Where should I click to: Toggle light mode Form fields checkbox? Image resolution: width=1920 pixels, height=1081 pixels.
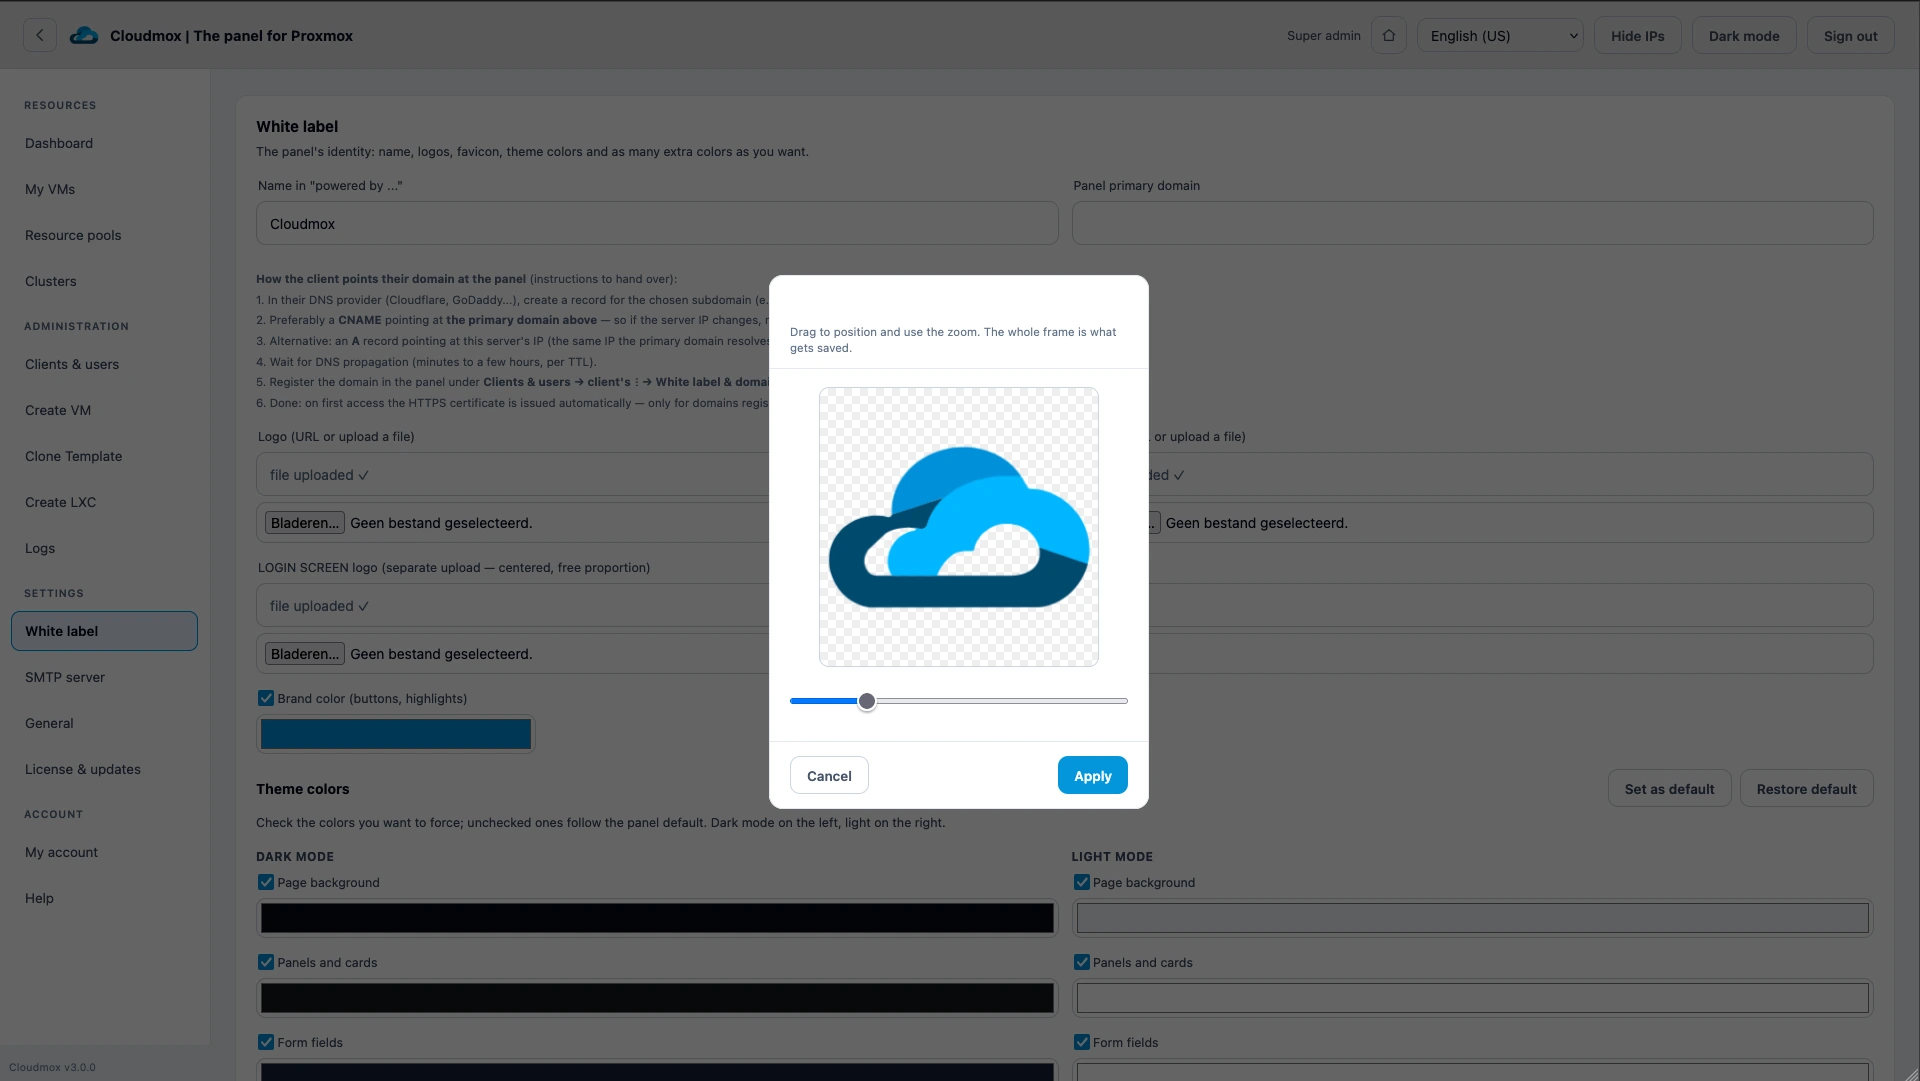pos(1082,1042)
